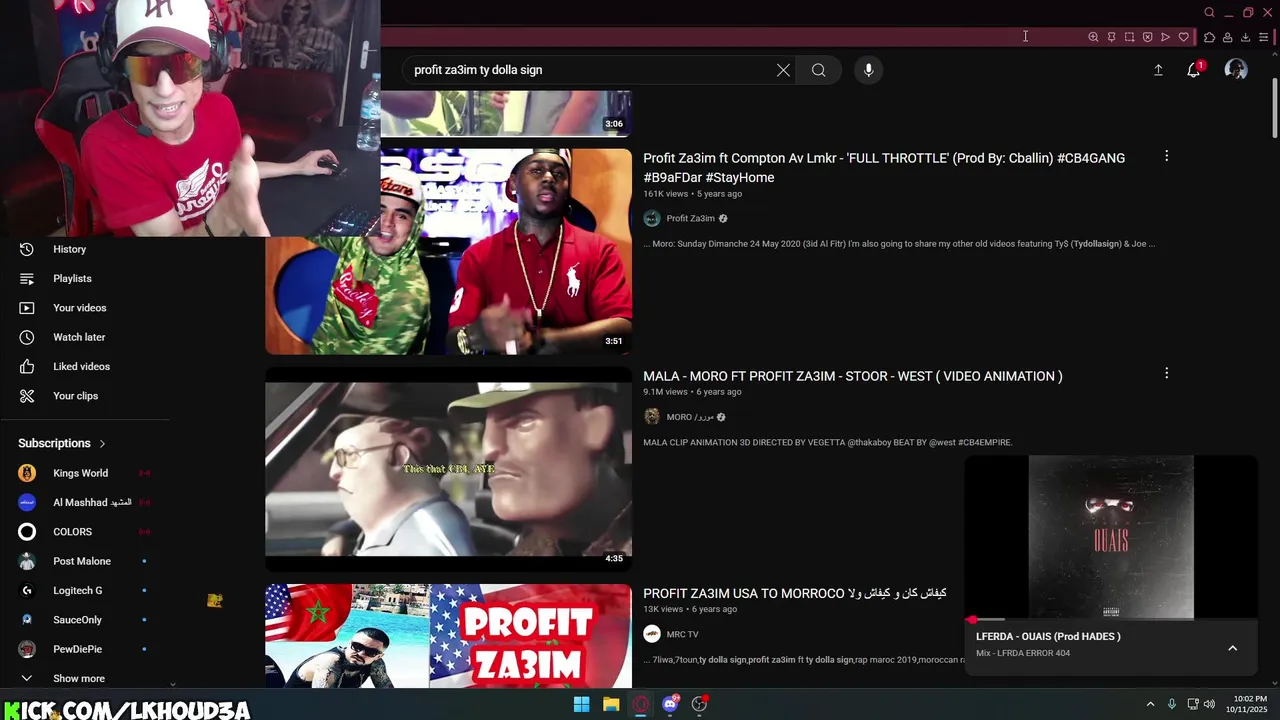Open the ad blocker shield icon
Viewport: 1280px width, 720px height.
click(1147, 37)
